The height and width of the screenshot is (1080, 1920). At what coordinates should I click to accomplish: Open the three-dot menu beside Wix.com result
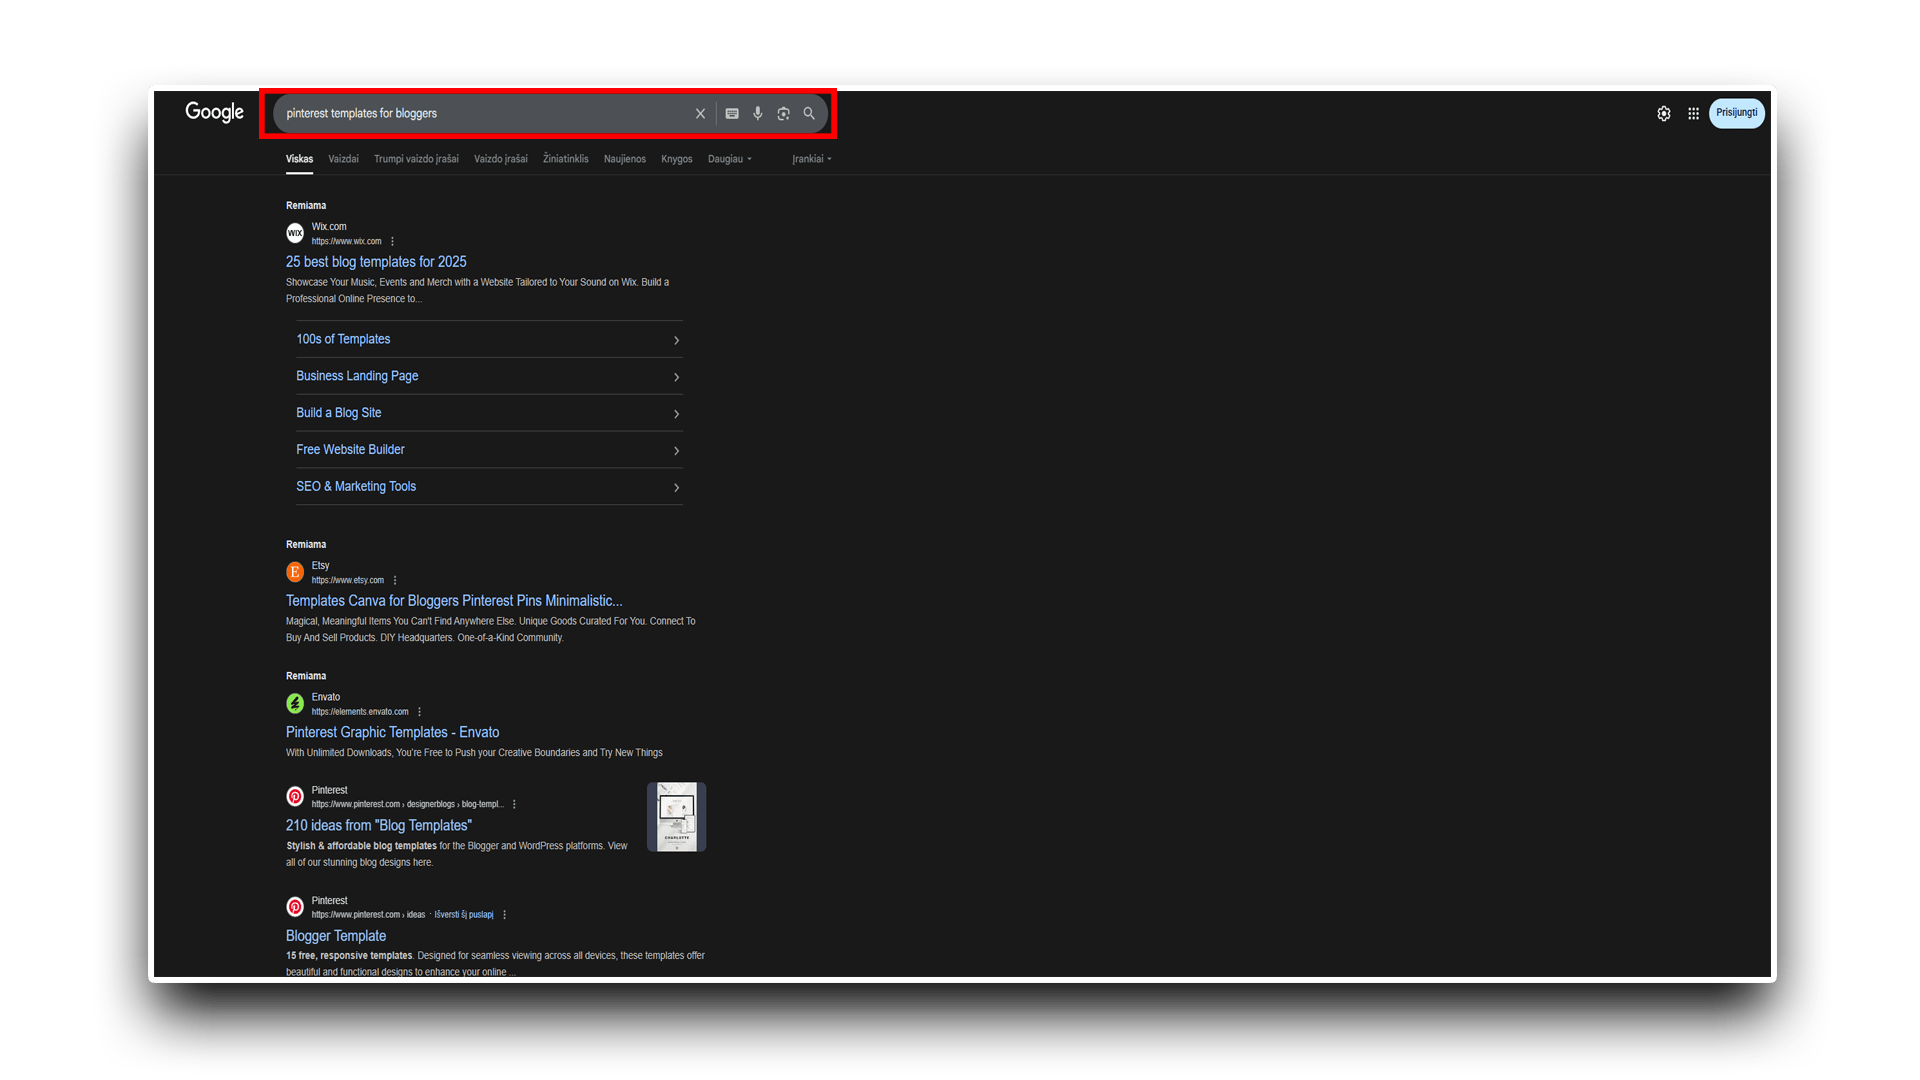392,241
